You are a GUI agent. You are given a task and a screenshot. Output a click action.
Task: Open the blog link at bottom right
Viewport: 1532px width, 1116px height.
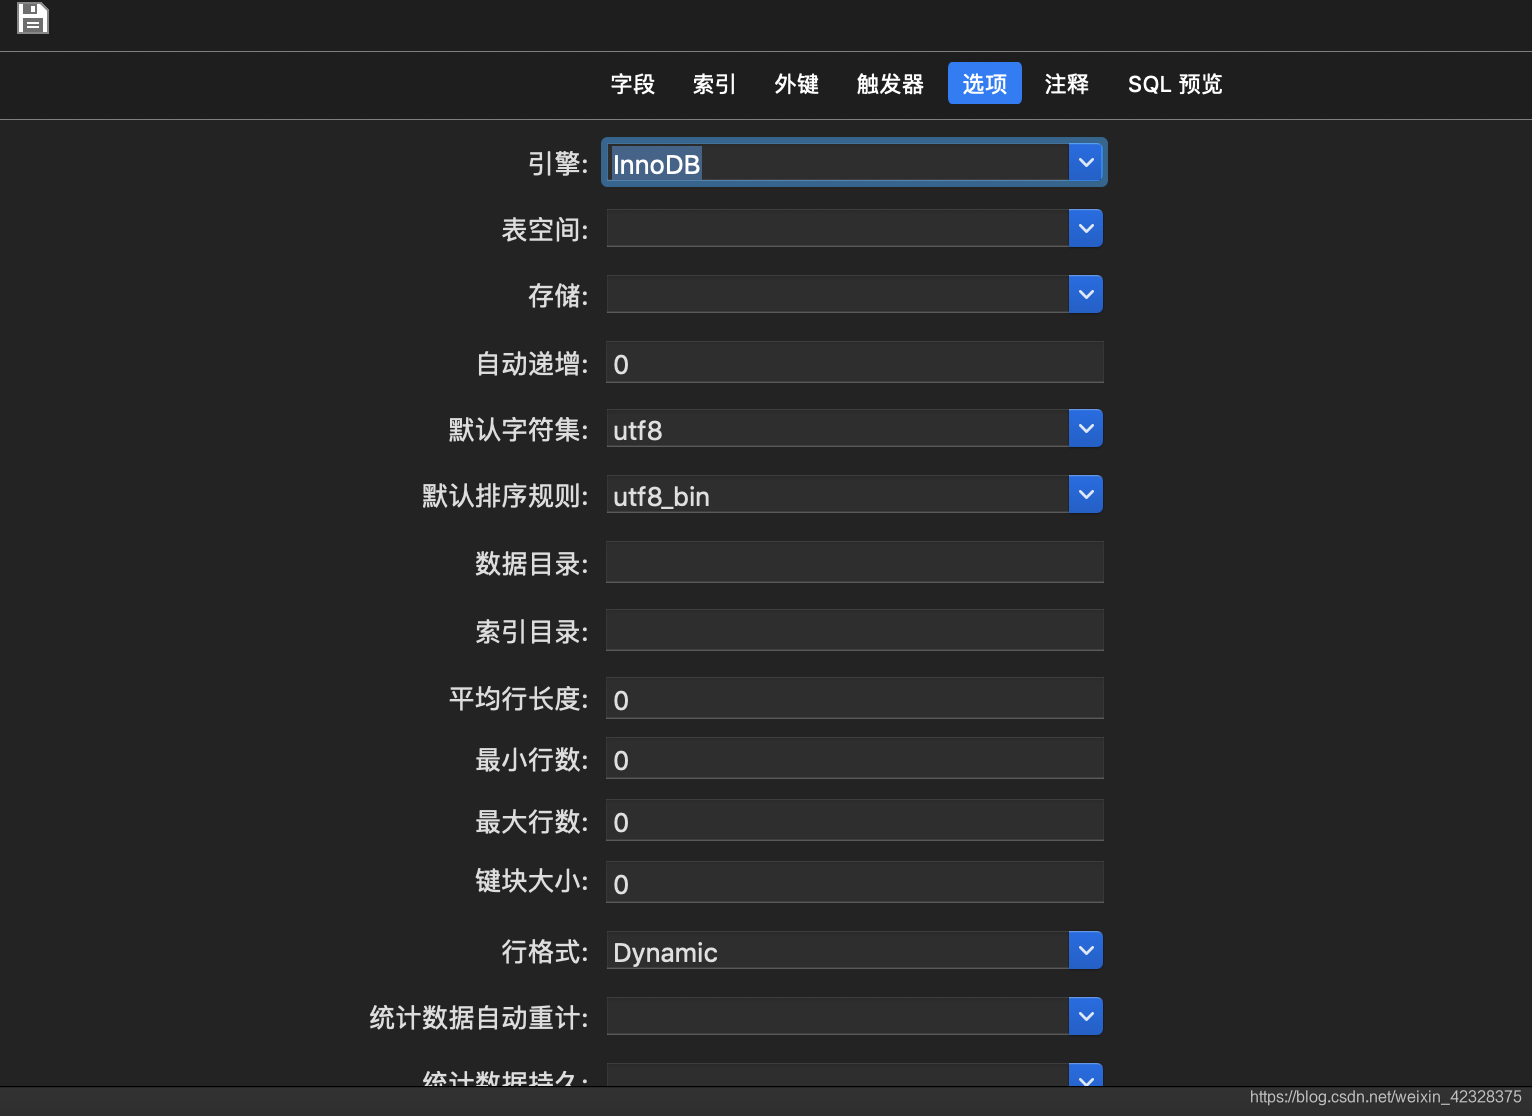click(1385, 1097)
